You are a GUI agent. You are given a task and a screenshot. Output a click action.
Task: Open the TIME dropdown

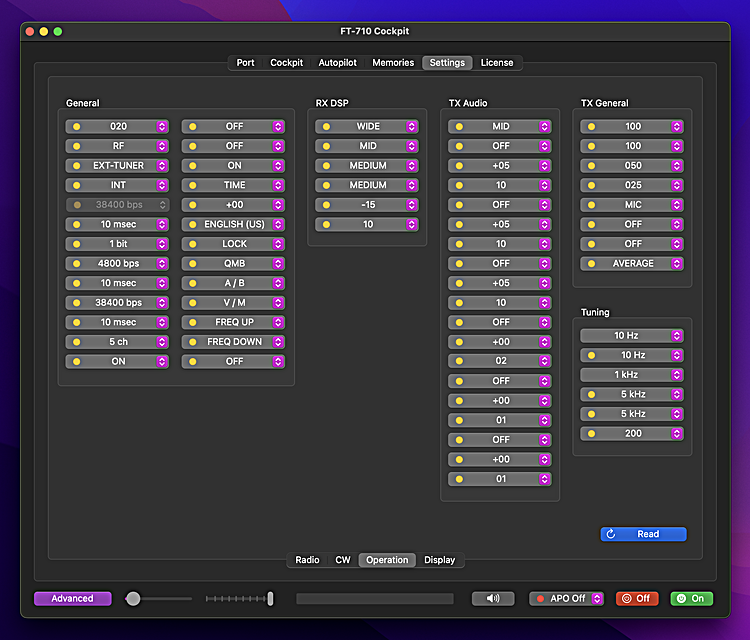[x=233, y=185]
